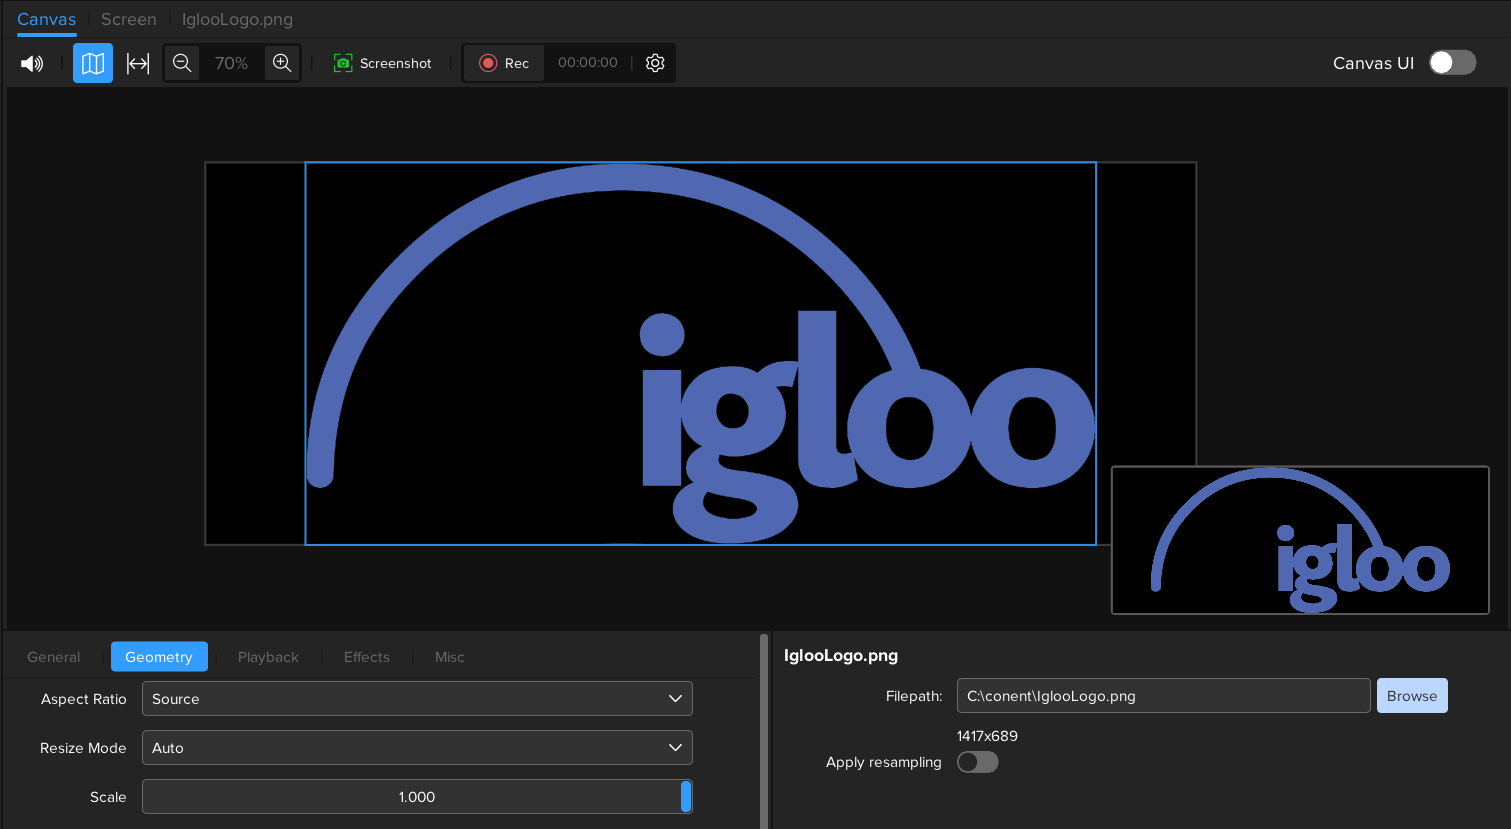Viewport: 1511px width, 829px height.
Task: Switch to the Screen tab
Action: click(x=129, y=20)
